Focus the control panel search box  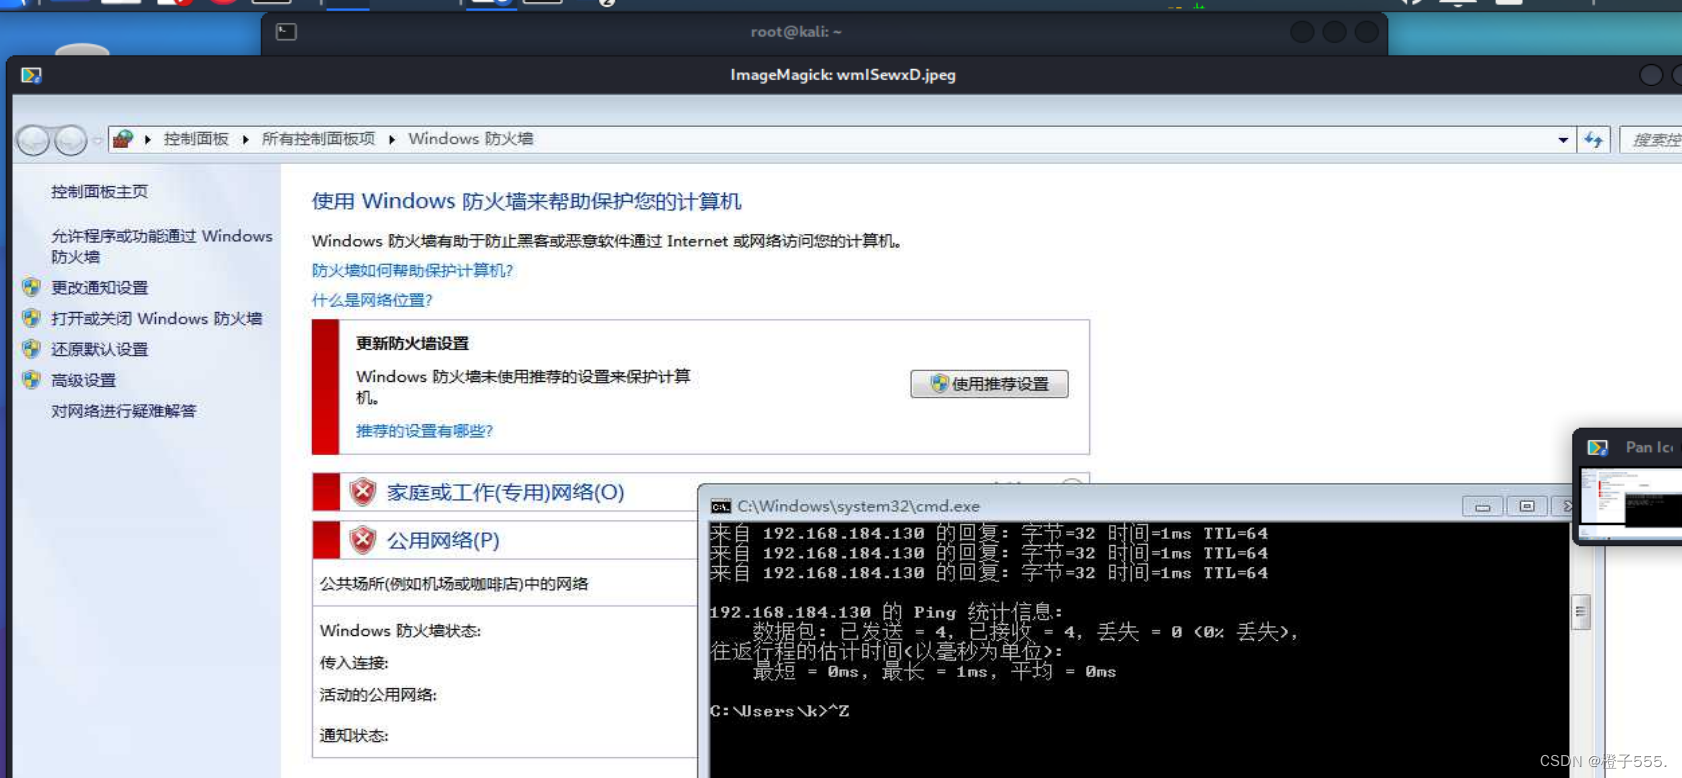coord(1651,140)
